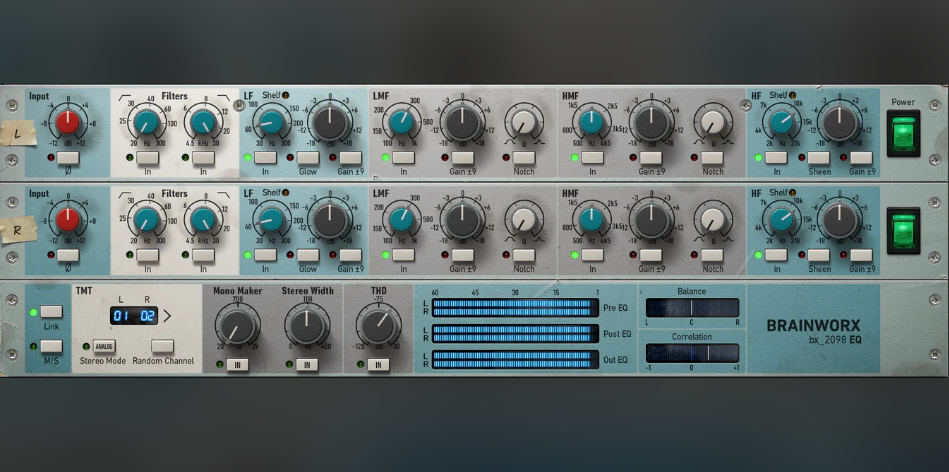Click the Random Channel button
This screenshot has width=949, height=472.
tap(162, 346)
